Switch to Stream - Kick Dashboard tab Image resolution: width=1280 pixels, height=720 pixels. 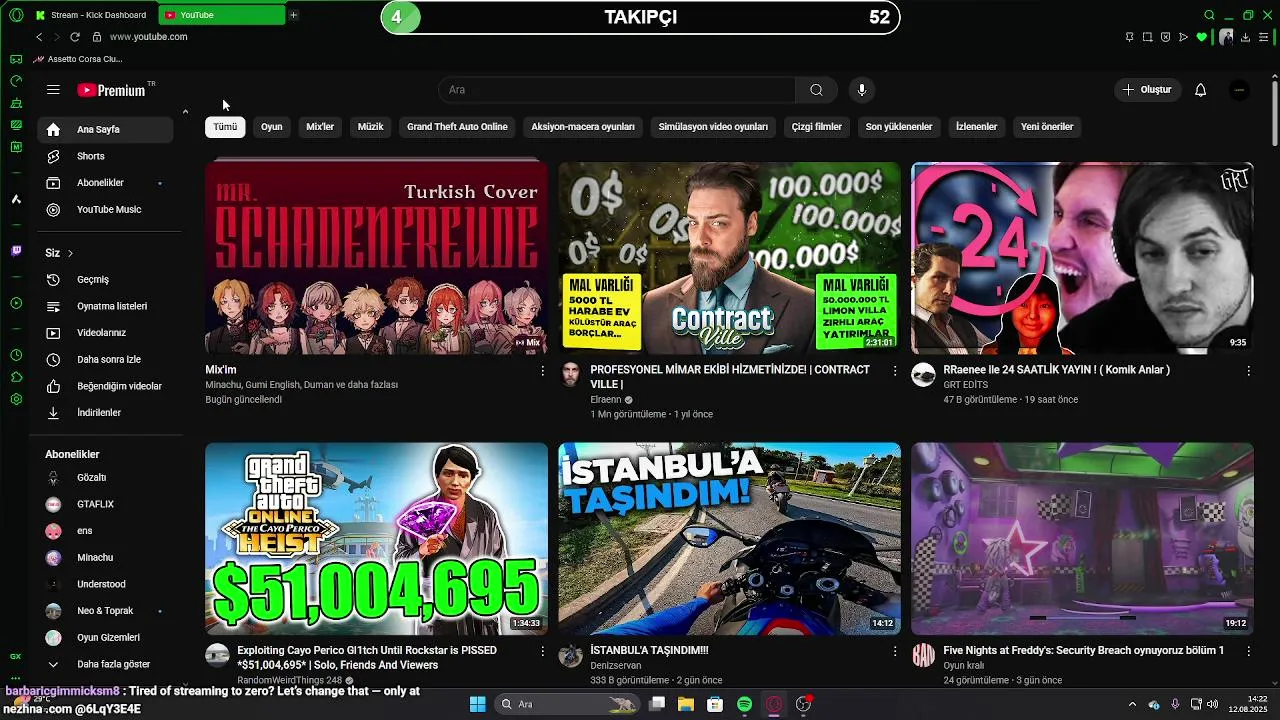(x=93, y=15)
